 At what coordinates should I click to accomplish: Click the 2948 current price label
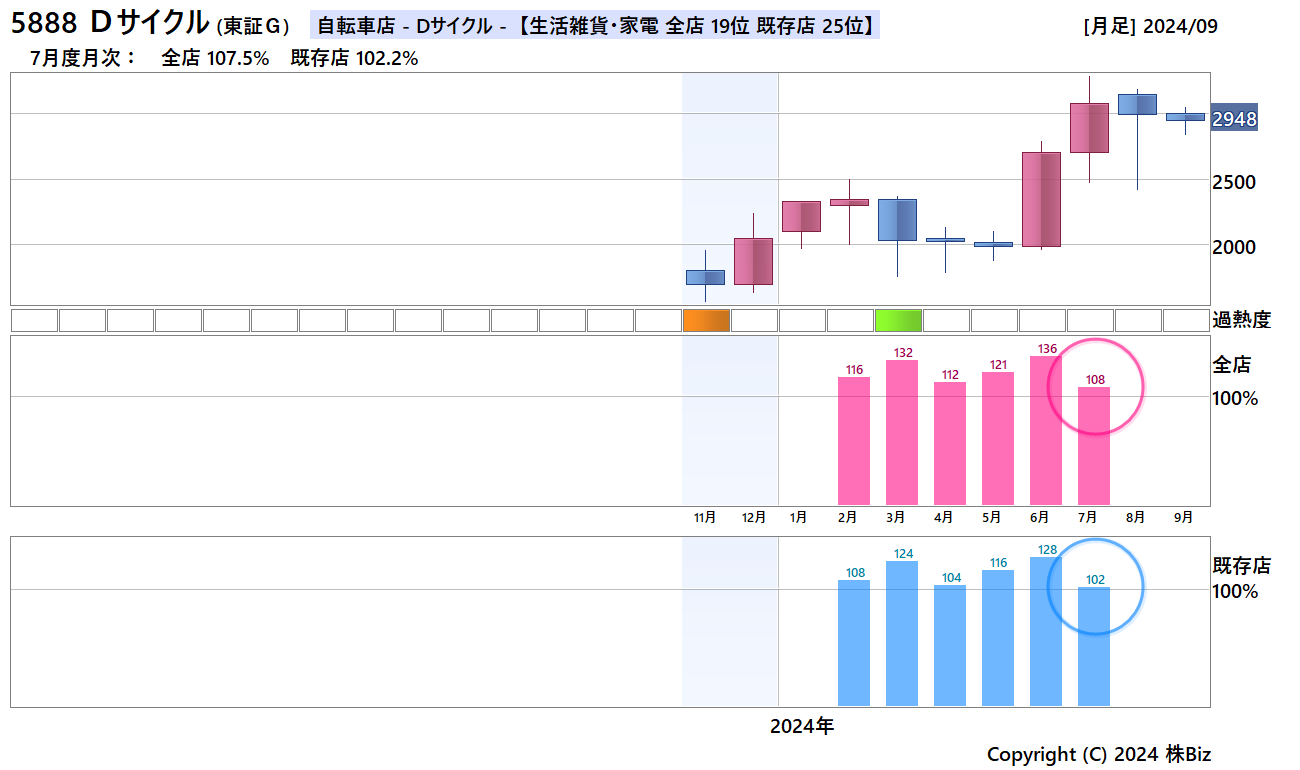click(x=1234, y=119)
